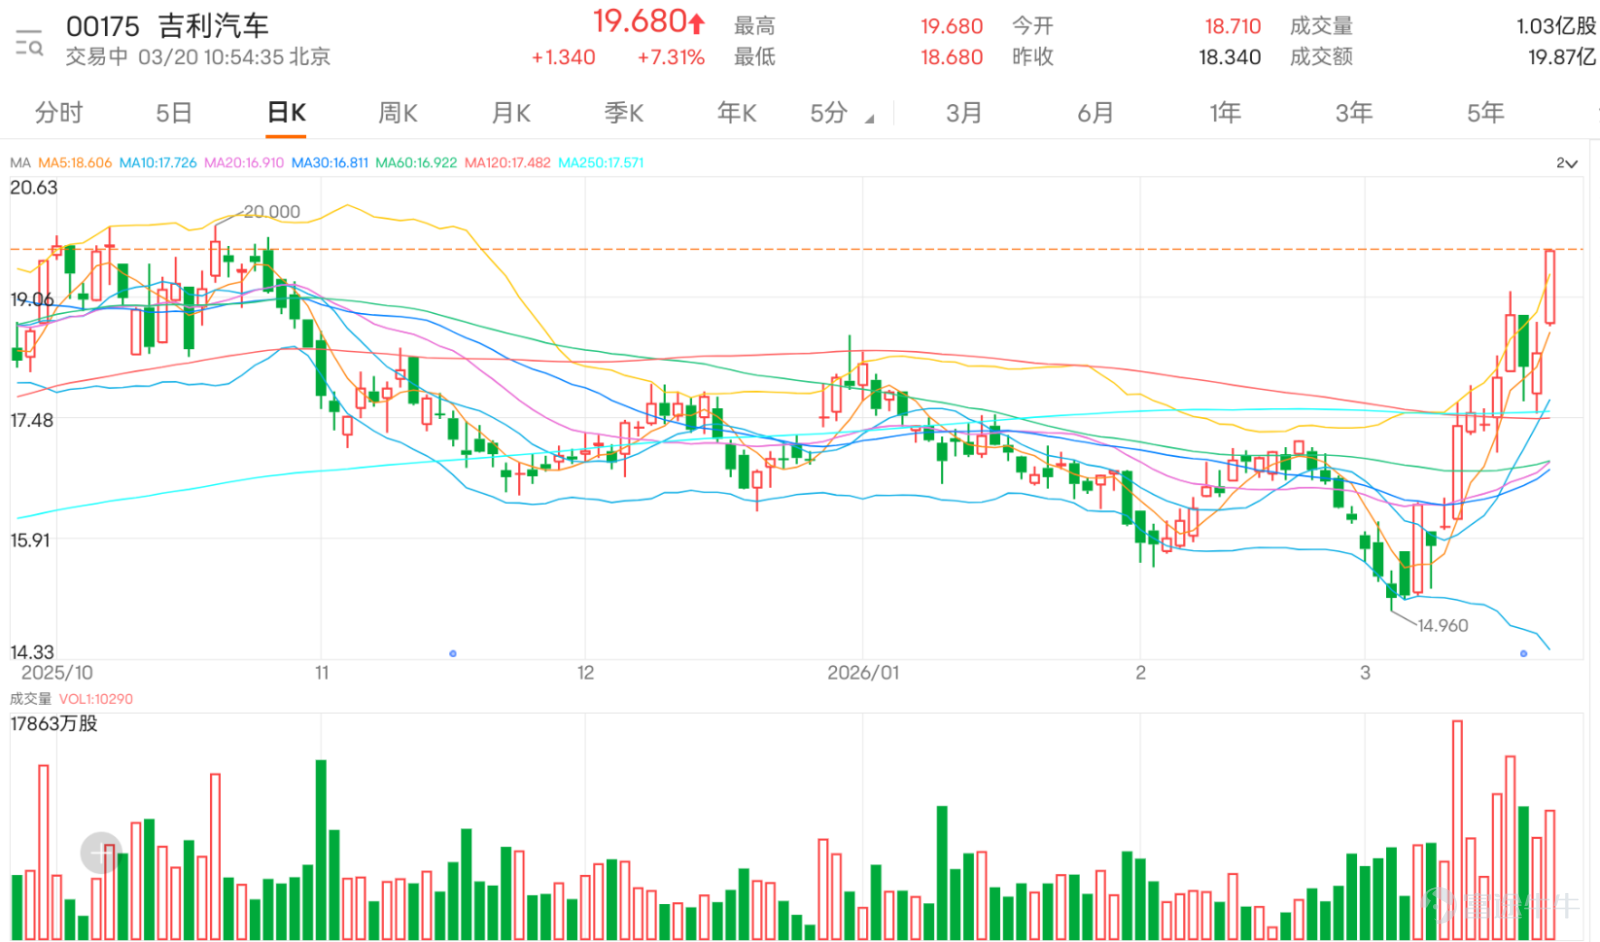
Task: Click the 成交额 value 19.87亿
Action: (1562, 57)
